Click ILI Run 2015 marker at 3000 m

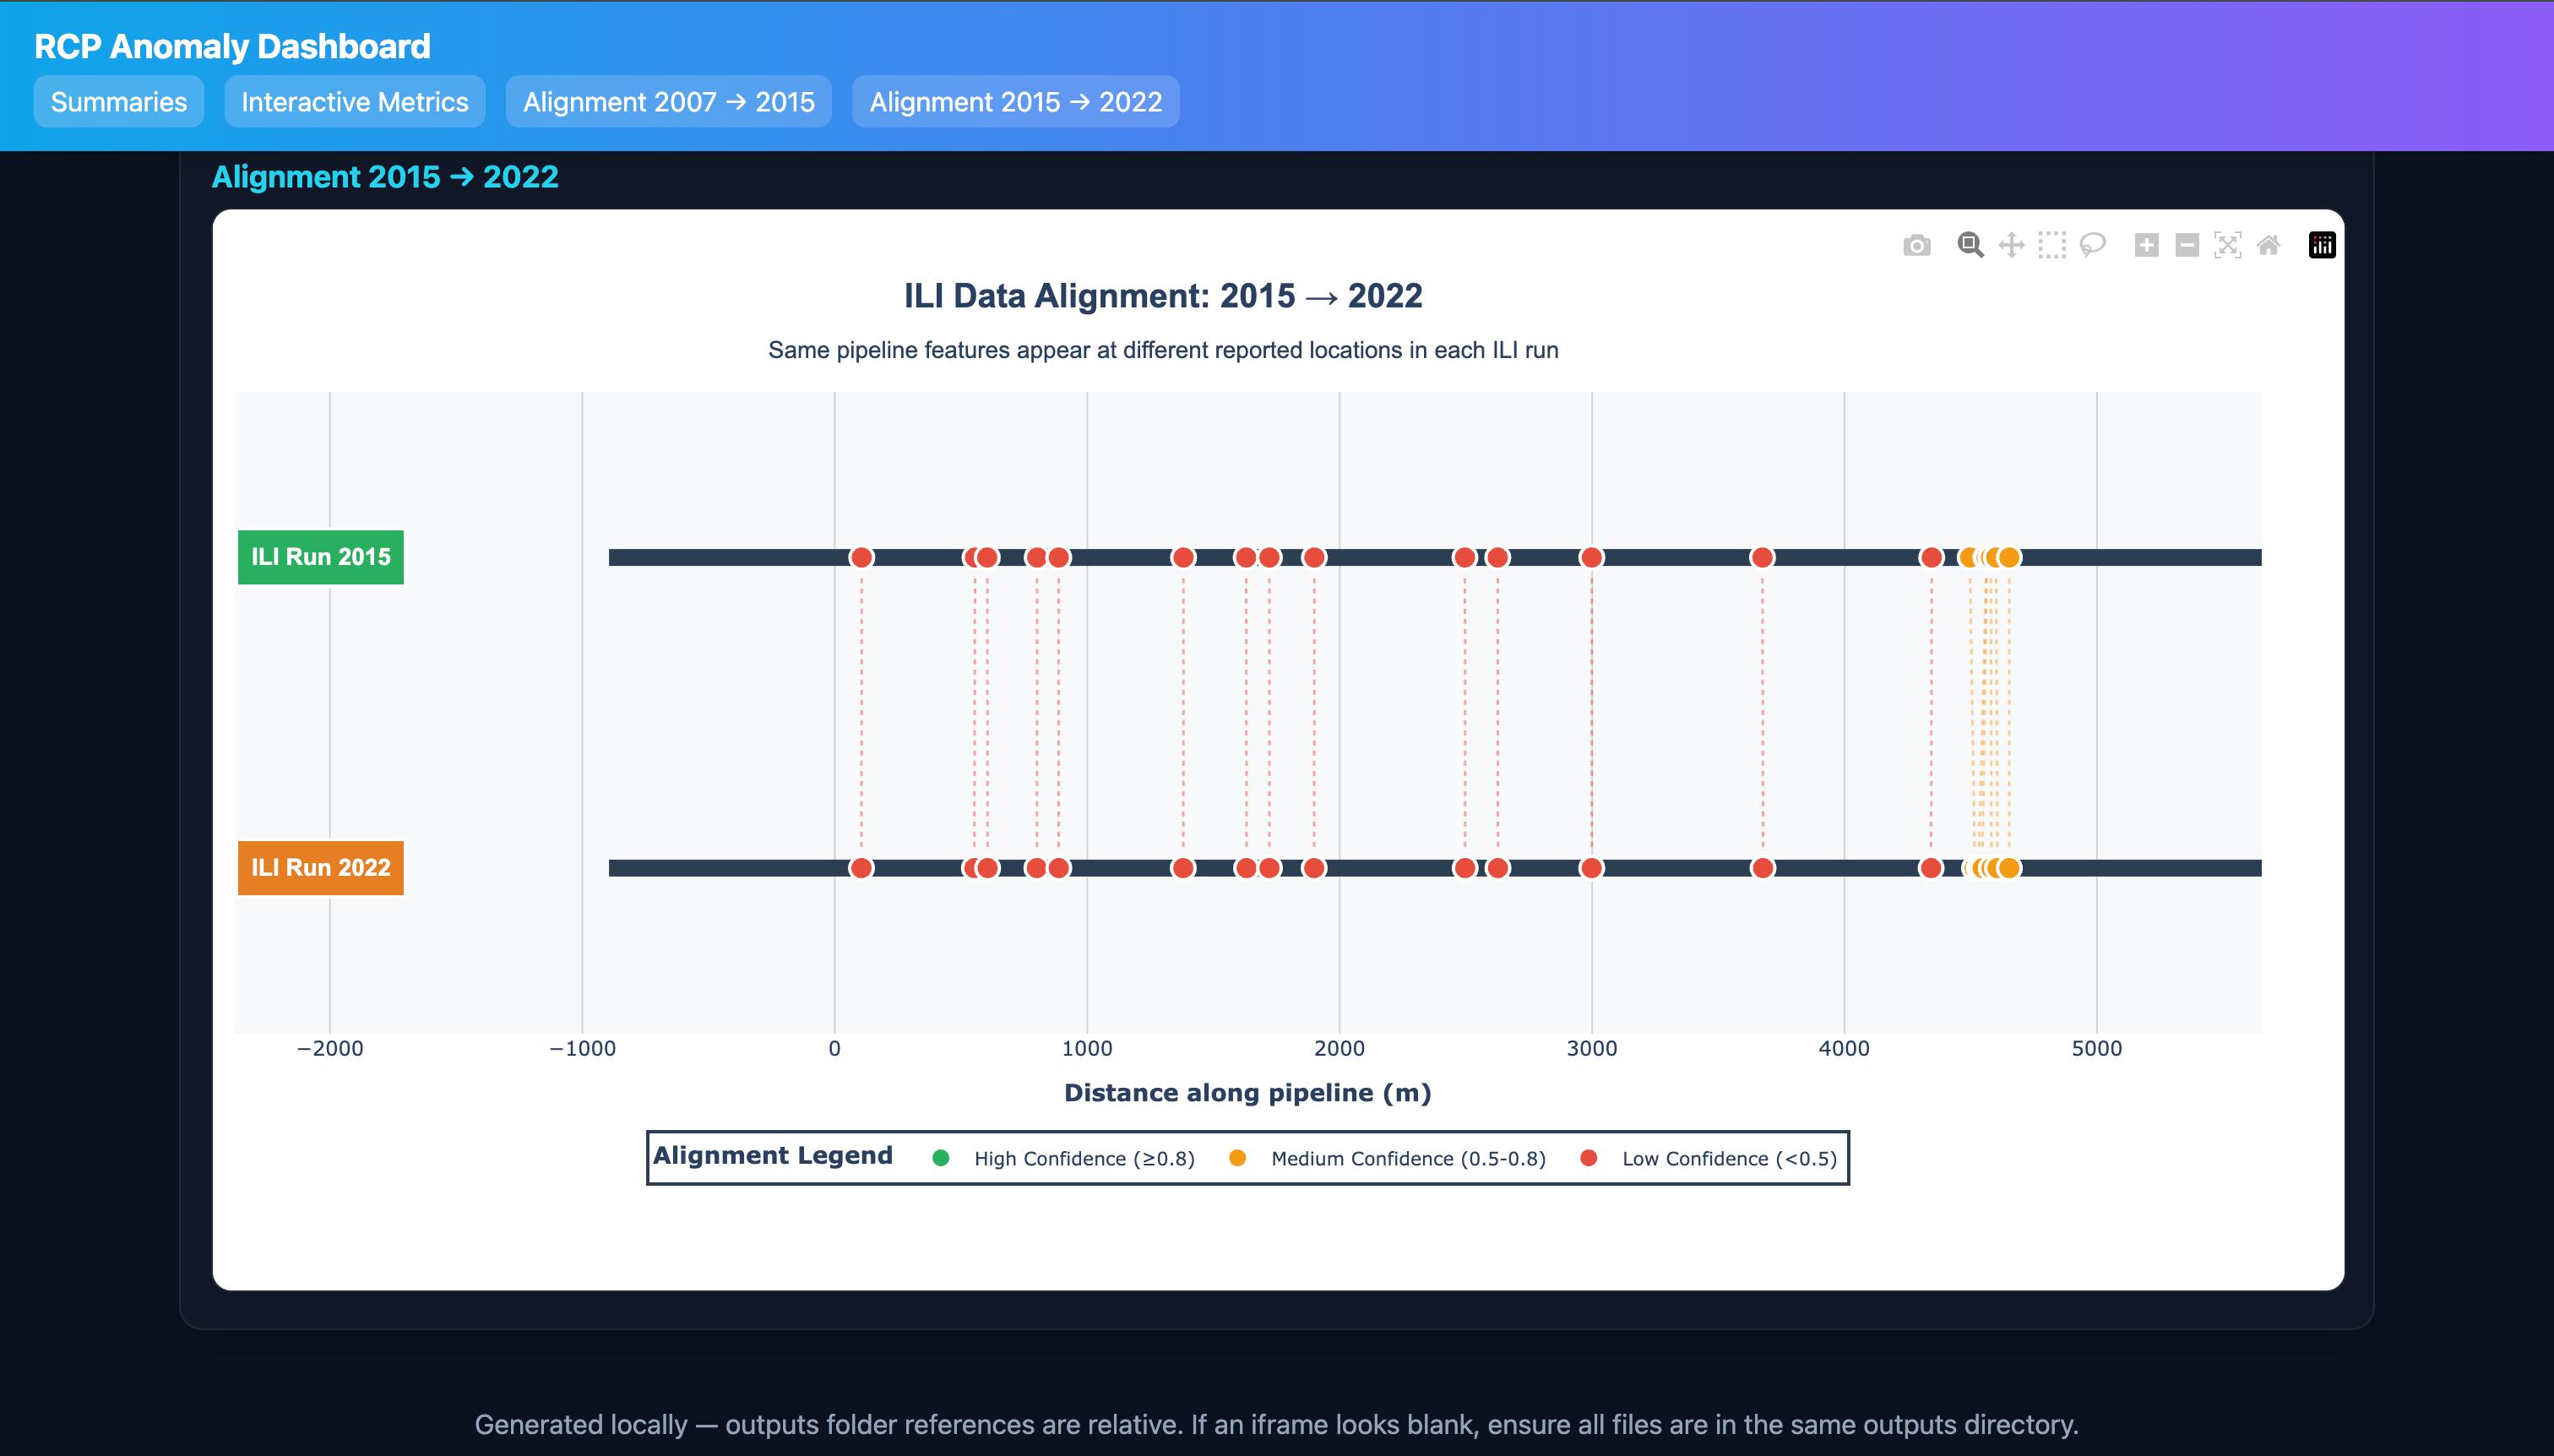click(x=1591, y=557)
